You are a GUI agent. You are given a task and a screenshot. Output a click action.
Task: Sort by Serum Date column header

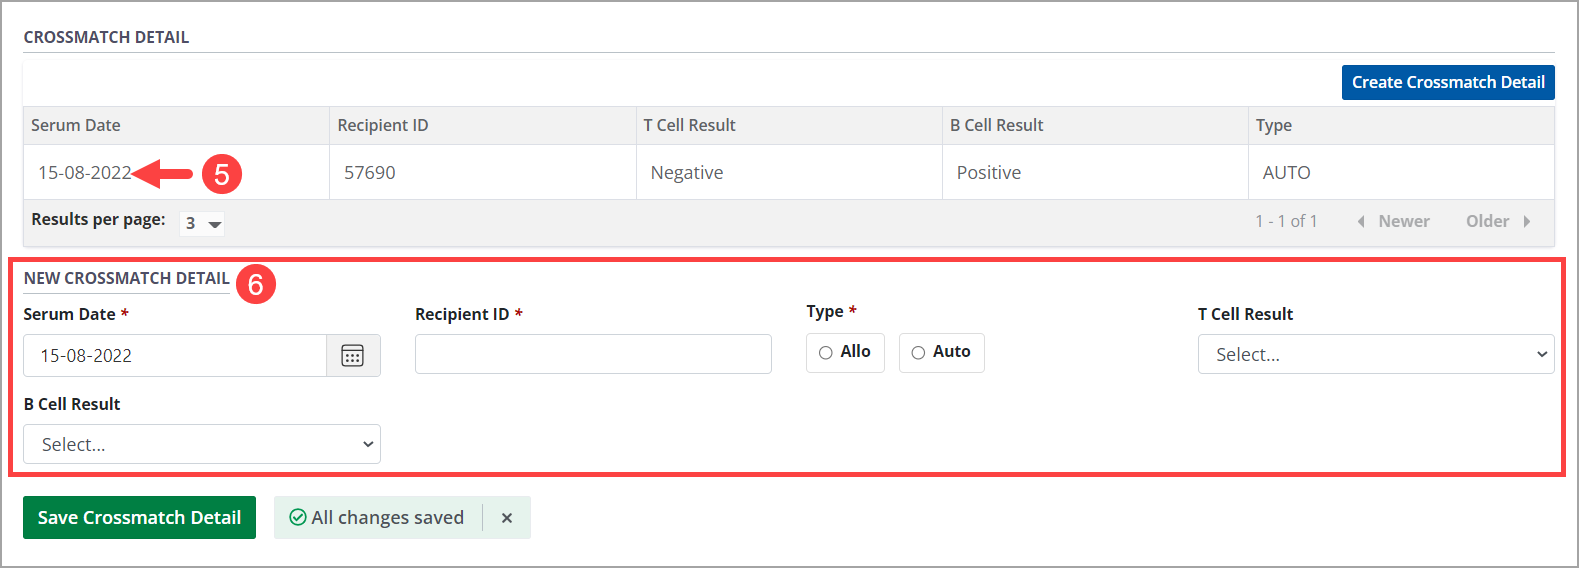click(x=76, y=126)
